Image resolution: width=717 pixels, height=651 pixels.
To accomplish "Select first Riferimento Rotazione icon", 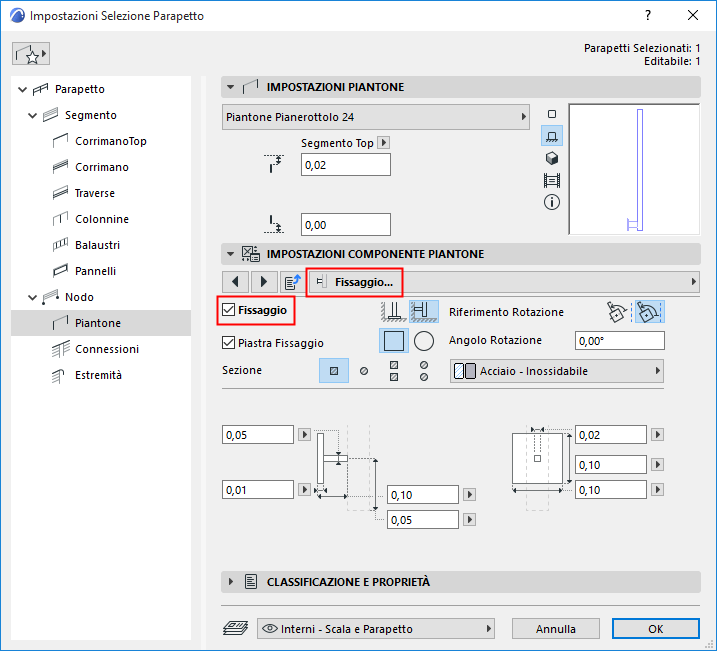I will click(616, 312).
